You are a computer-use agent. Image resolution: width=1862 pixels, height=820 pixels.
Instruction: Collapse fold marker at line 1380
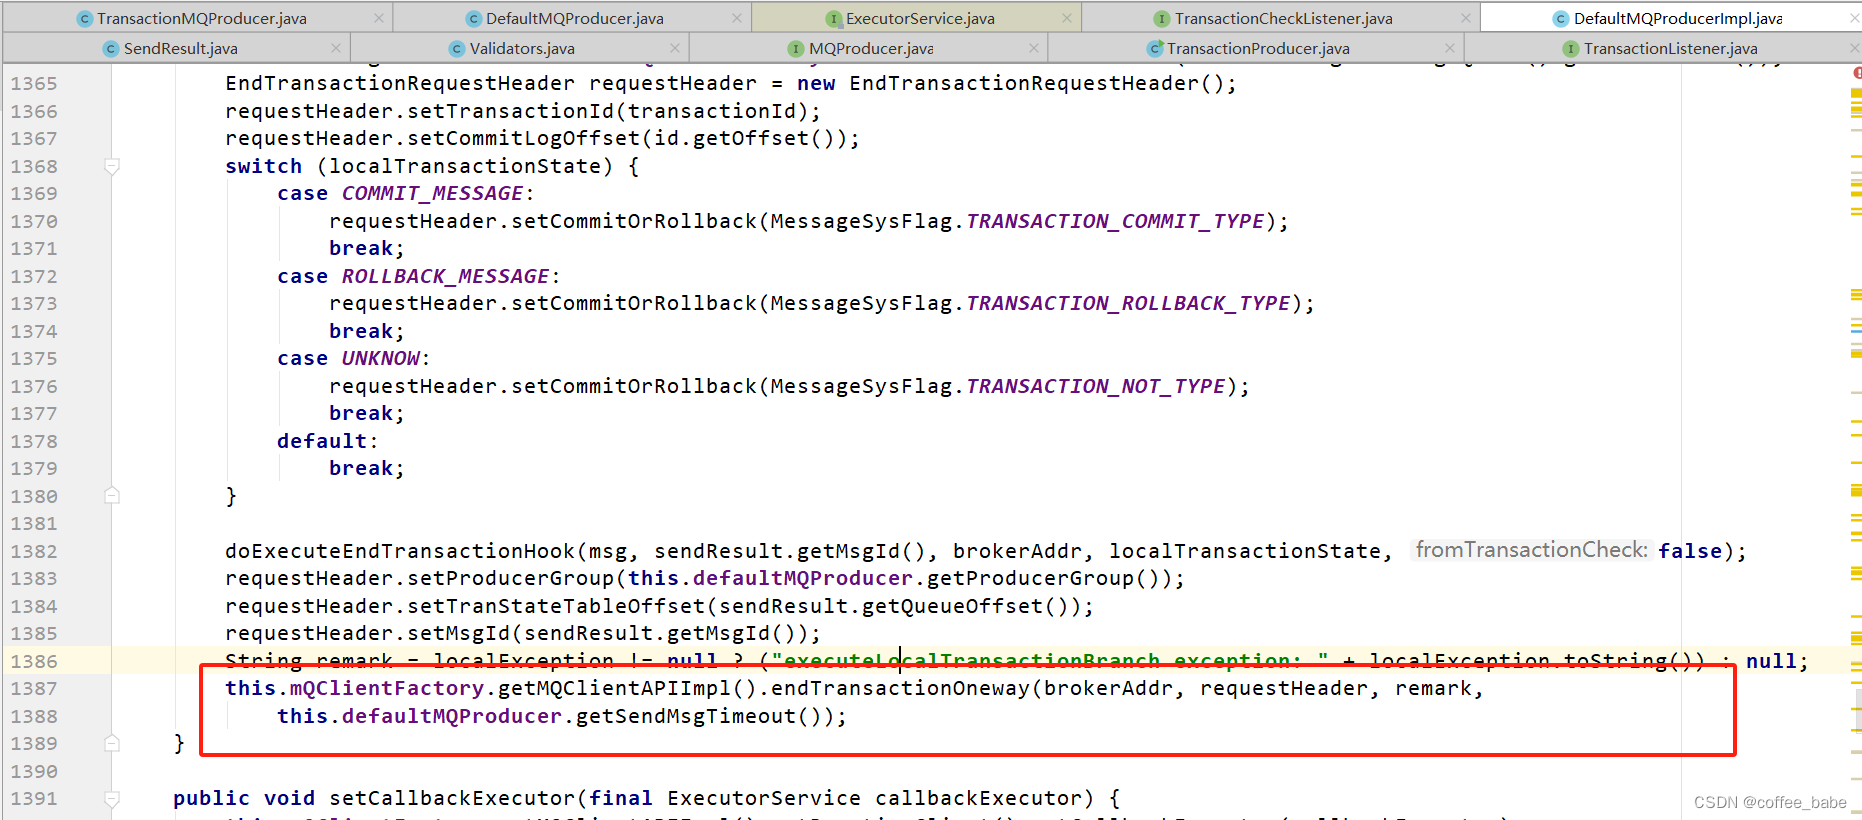[x=112, y=496]
